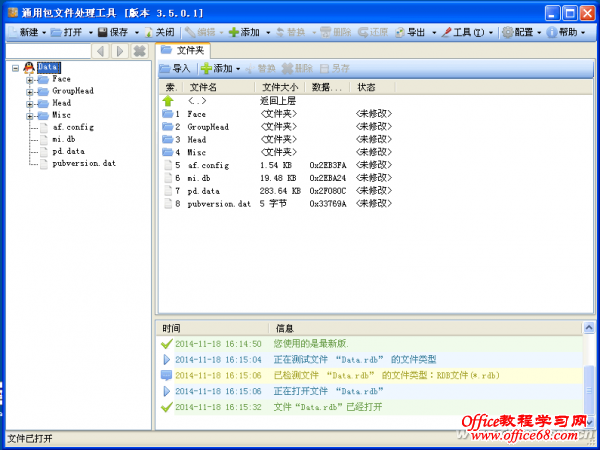Open the 新建 dropdown arrow

tap(44, 33)
